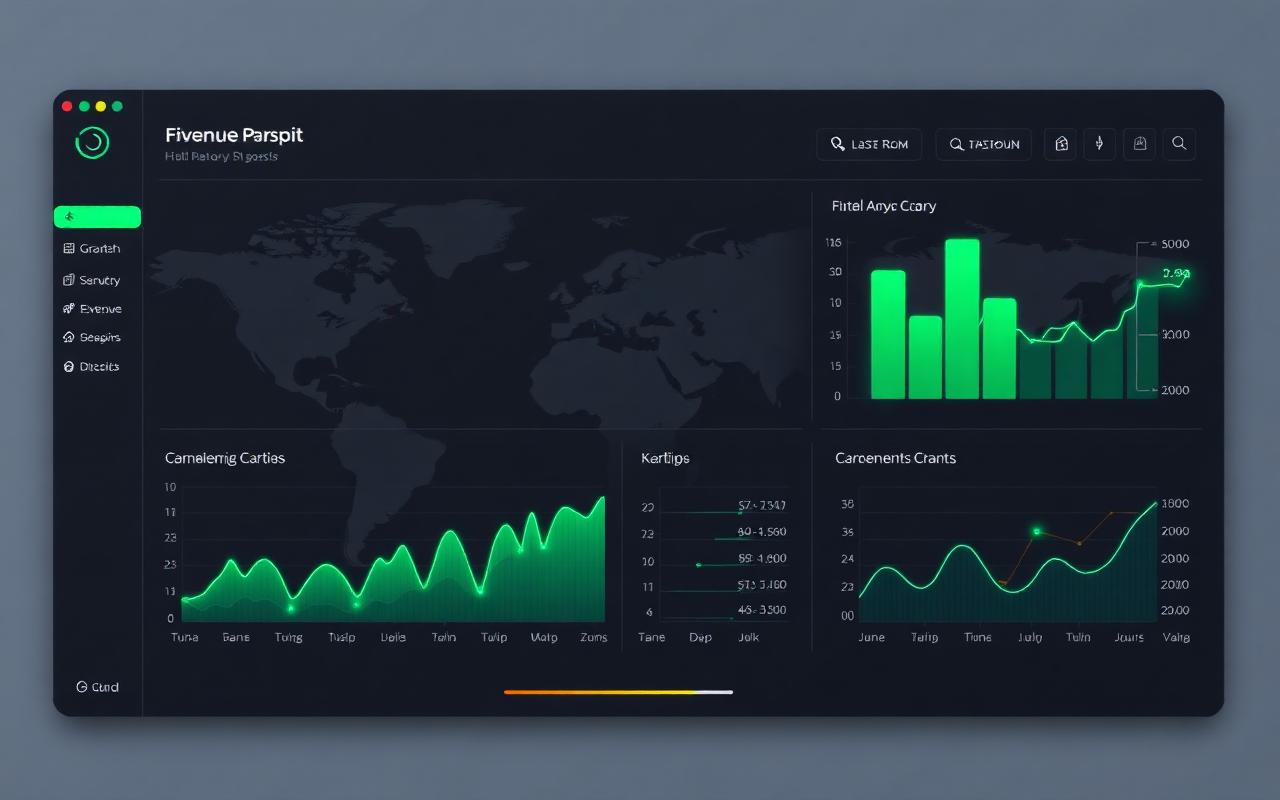The height and width of the screenshot is (800, 1280).
Task: Click the Zoms x-axis label
Action: (593, 637)
